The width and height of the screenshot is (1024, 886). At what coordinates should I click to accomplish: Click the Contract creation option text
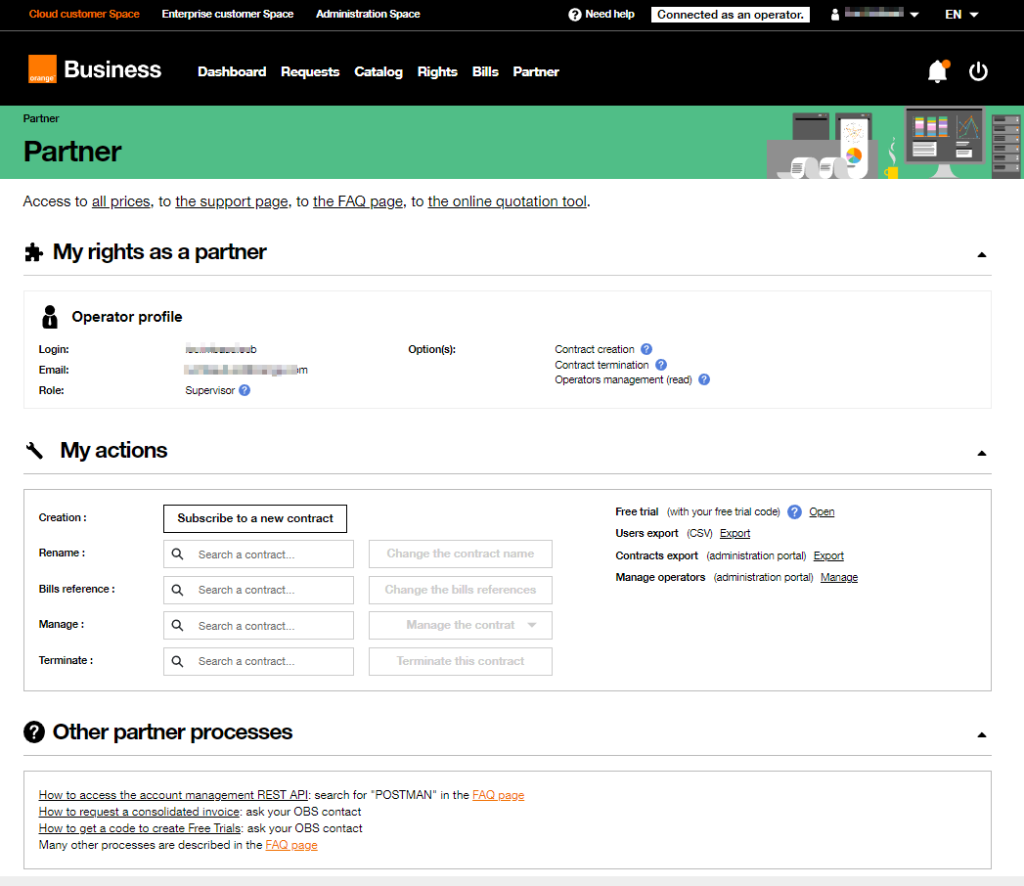pyautogui.click(x=594, y=349)
